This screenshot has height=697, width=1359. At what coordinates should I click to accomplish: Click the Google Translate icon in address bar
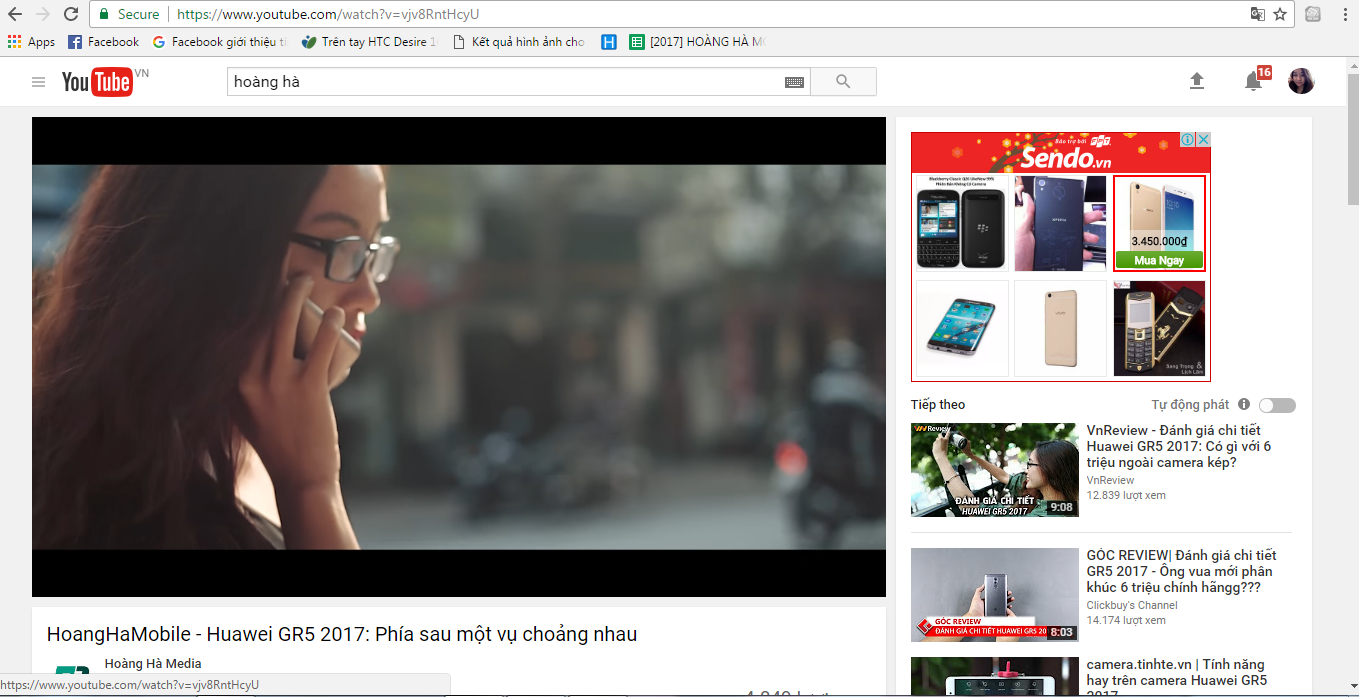point(1258,14)
